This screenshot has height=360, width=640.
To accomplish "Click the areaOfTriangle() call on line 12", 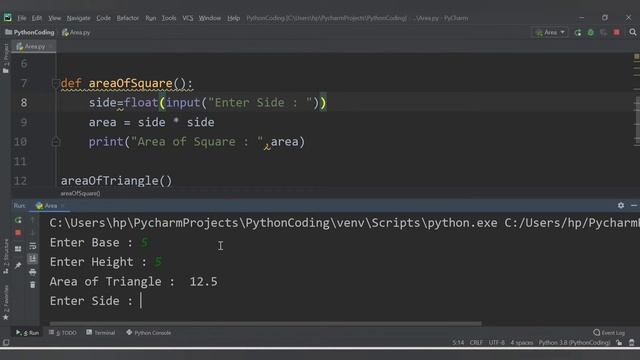I will click(x=116, y=180).
